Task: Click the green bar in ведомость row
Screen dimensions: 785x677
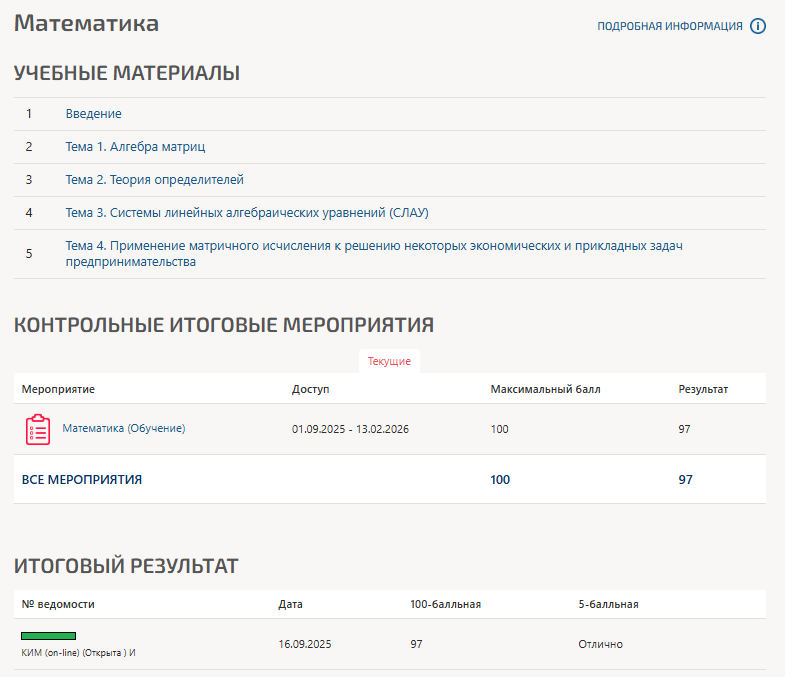Action: click(x=49, y=635)
